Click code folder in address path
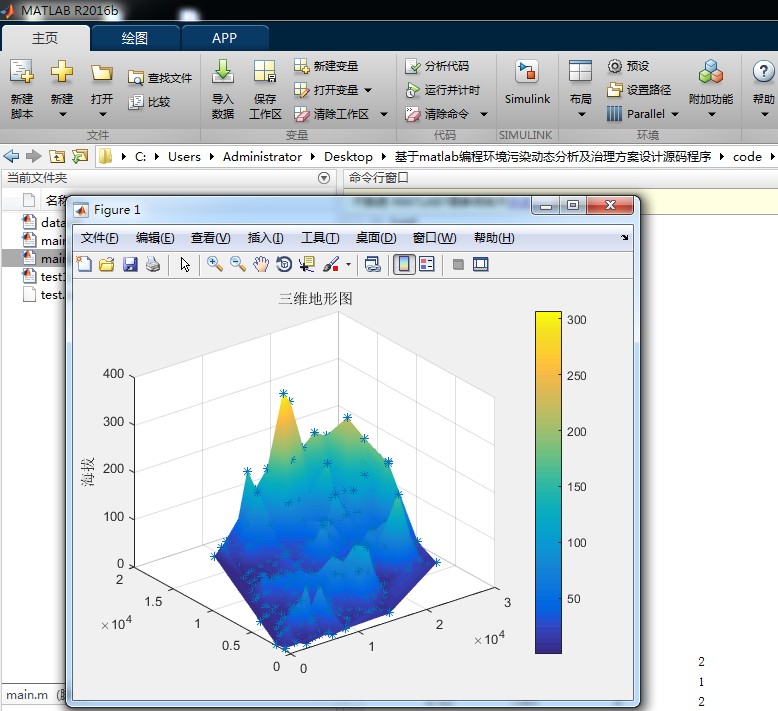 coord(747,157)
